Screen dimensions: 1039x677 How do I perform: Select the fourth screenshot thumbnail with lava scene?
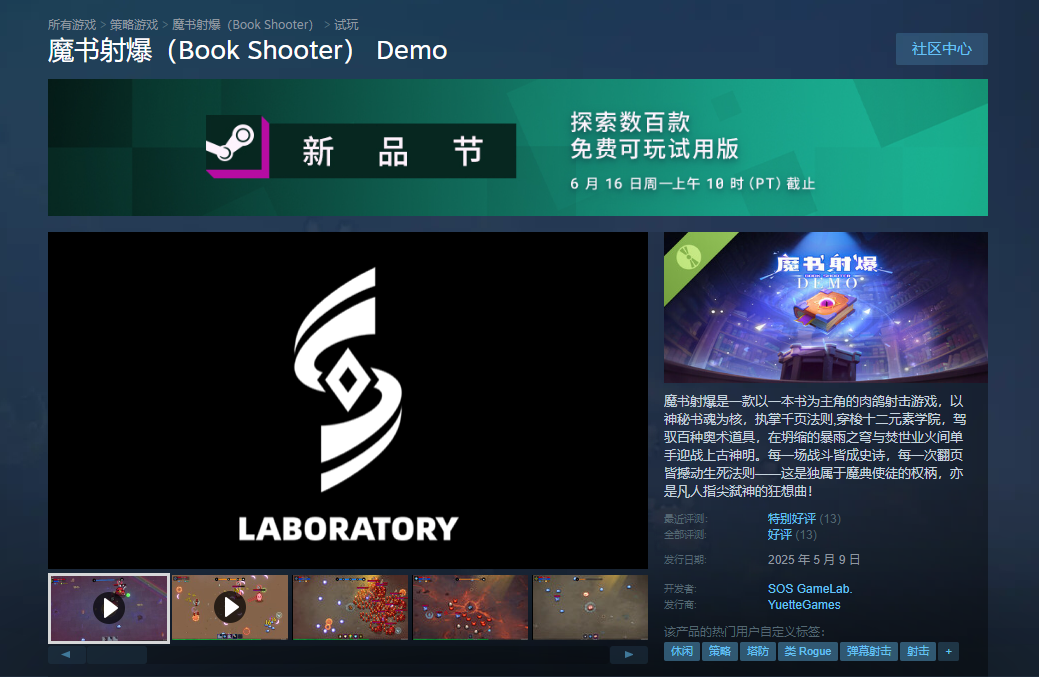tap(470, 607)
